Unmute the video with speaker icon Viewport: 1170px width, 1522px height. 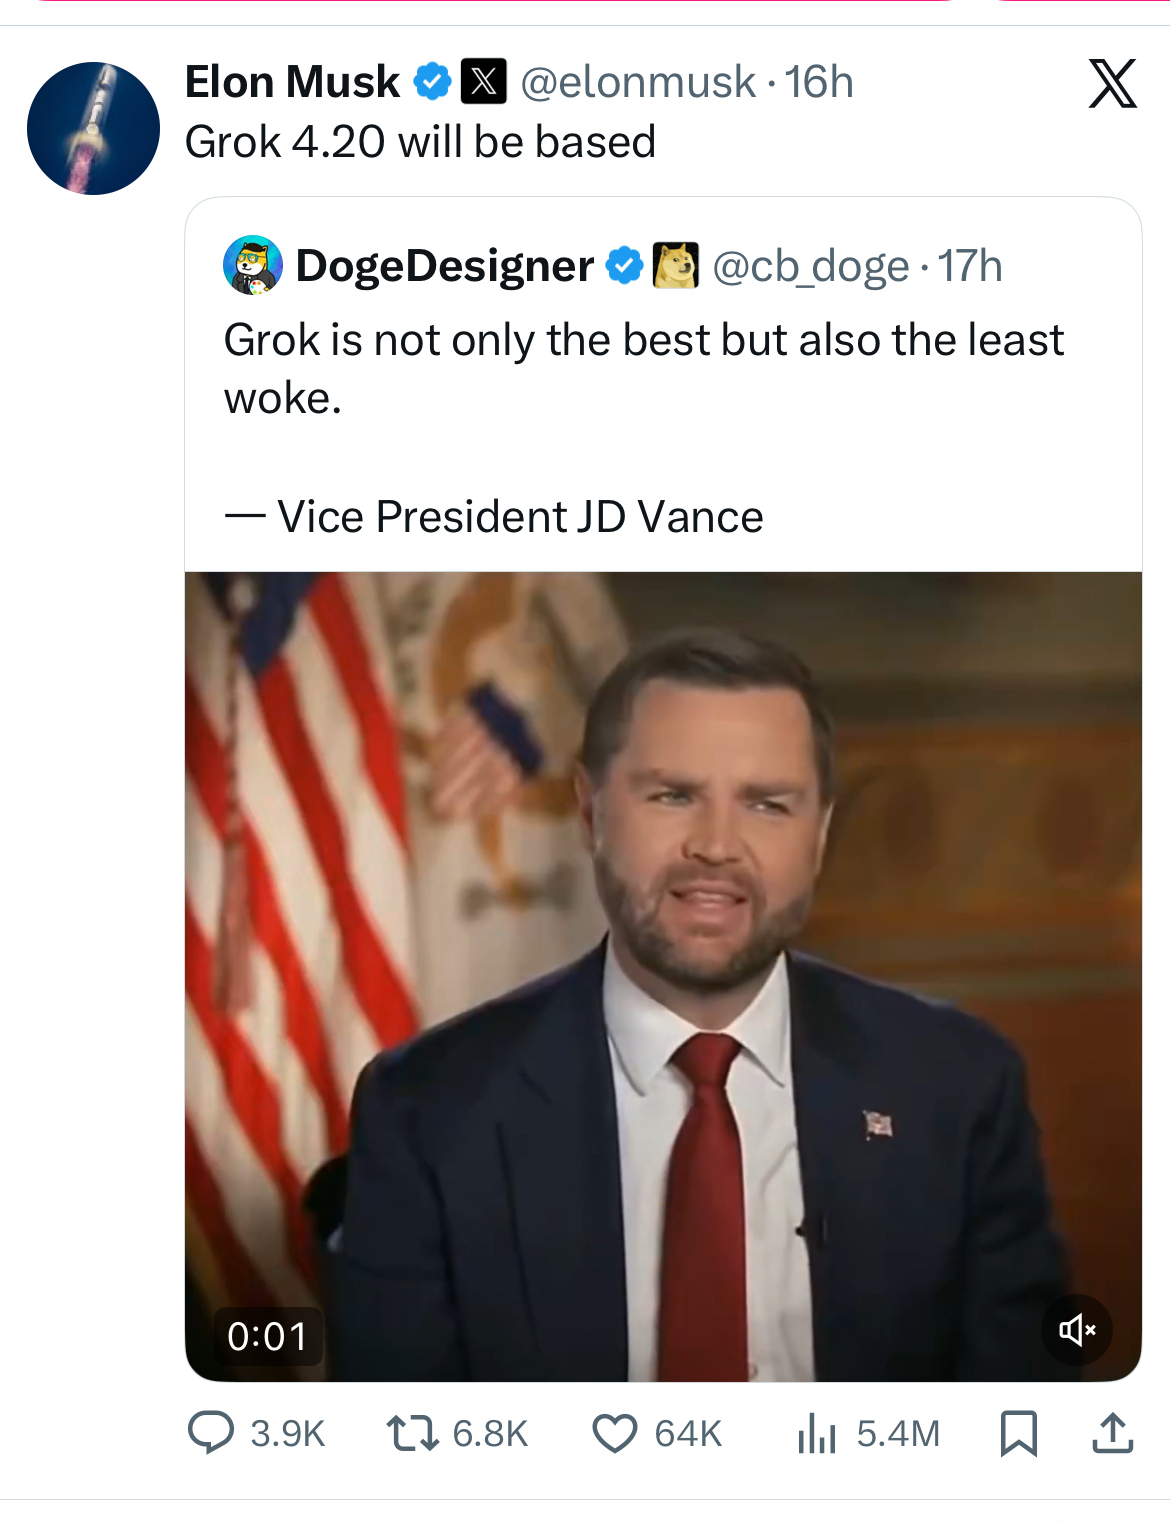(1077, 1329)
